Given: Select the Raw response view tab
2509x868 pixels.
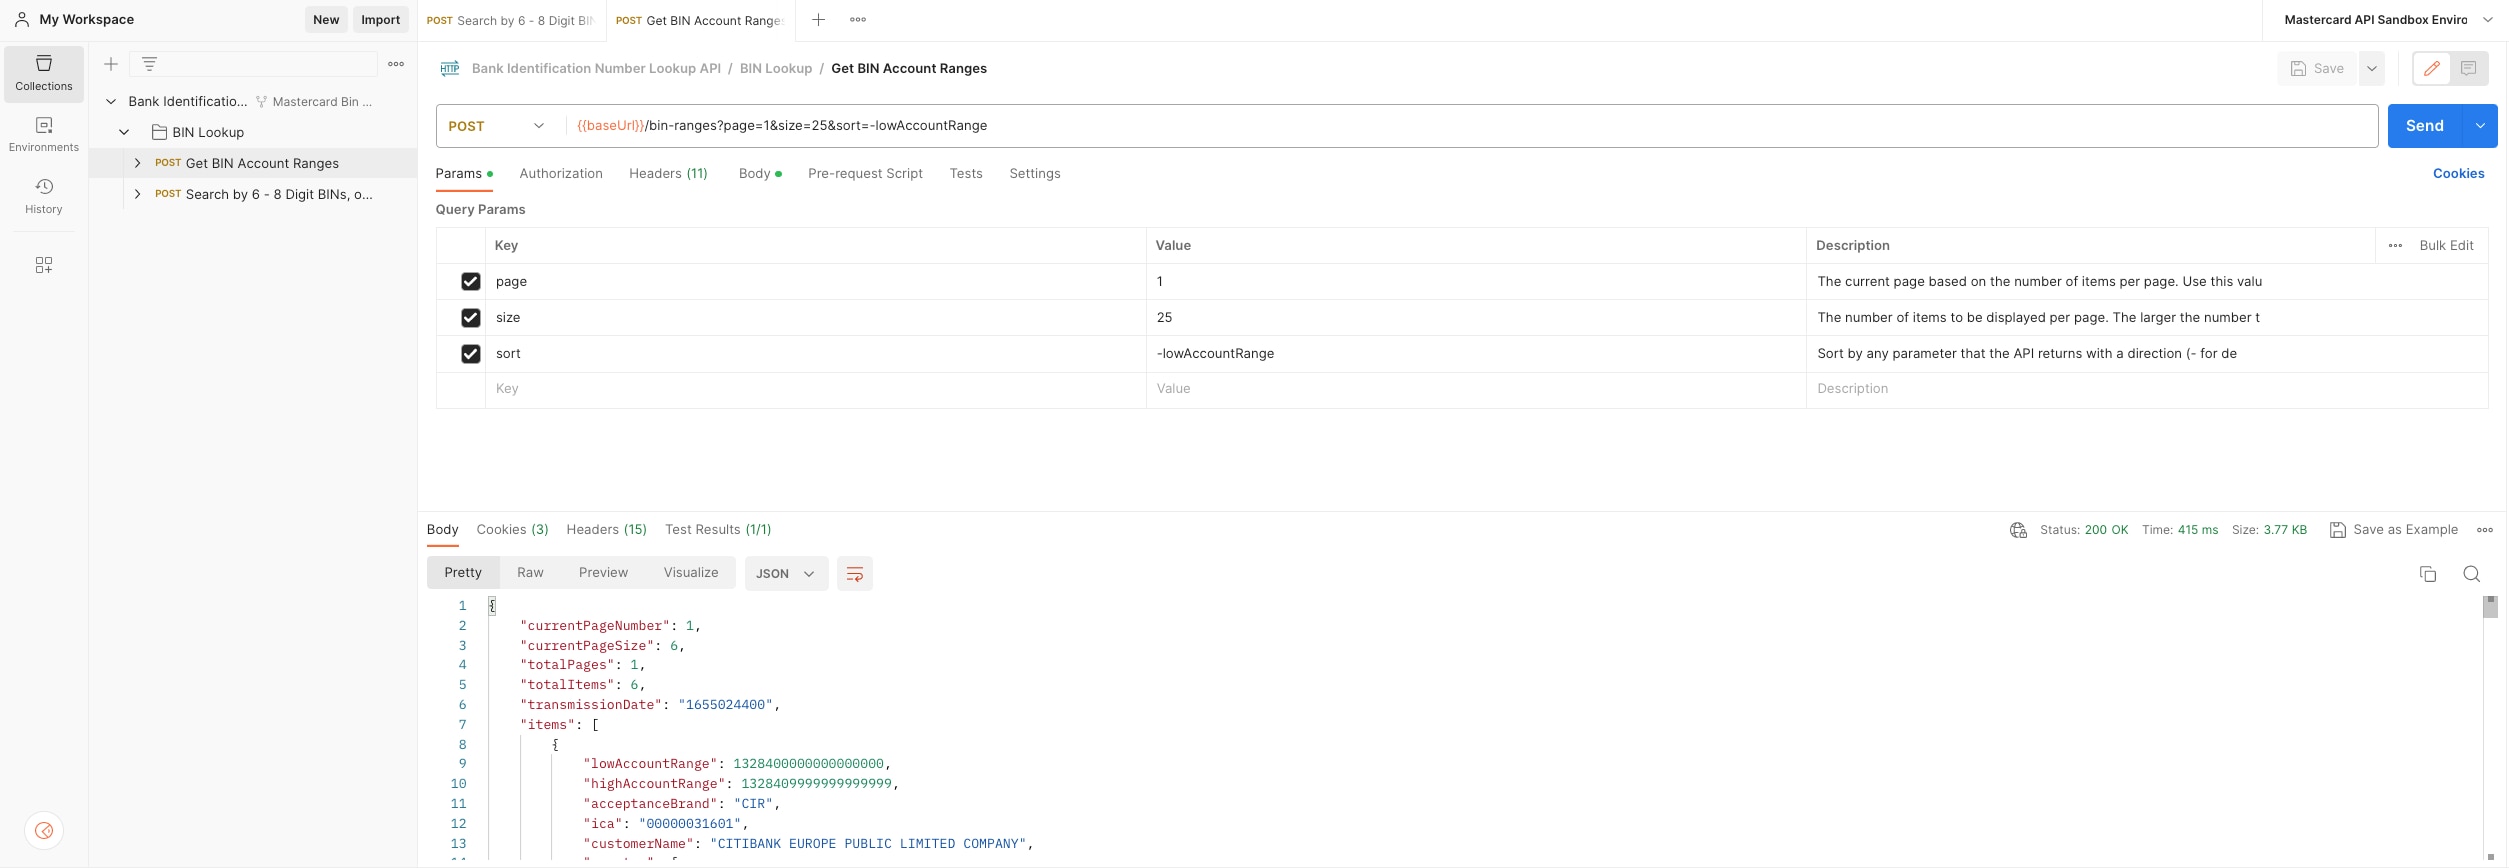Looking at the screenshot, I should point(530,572).
